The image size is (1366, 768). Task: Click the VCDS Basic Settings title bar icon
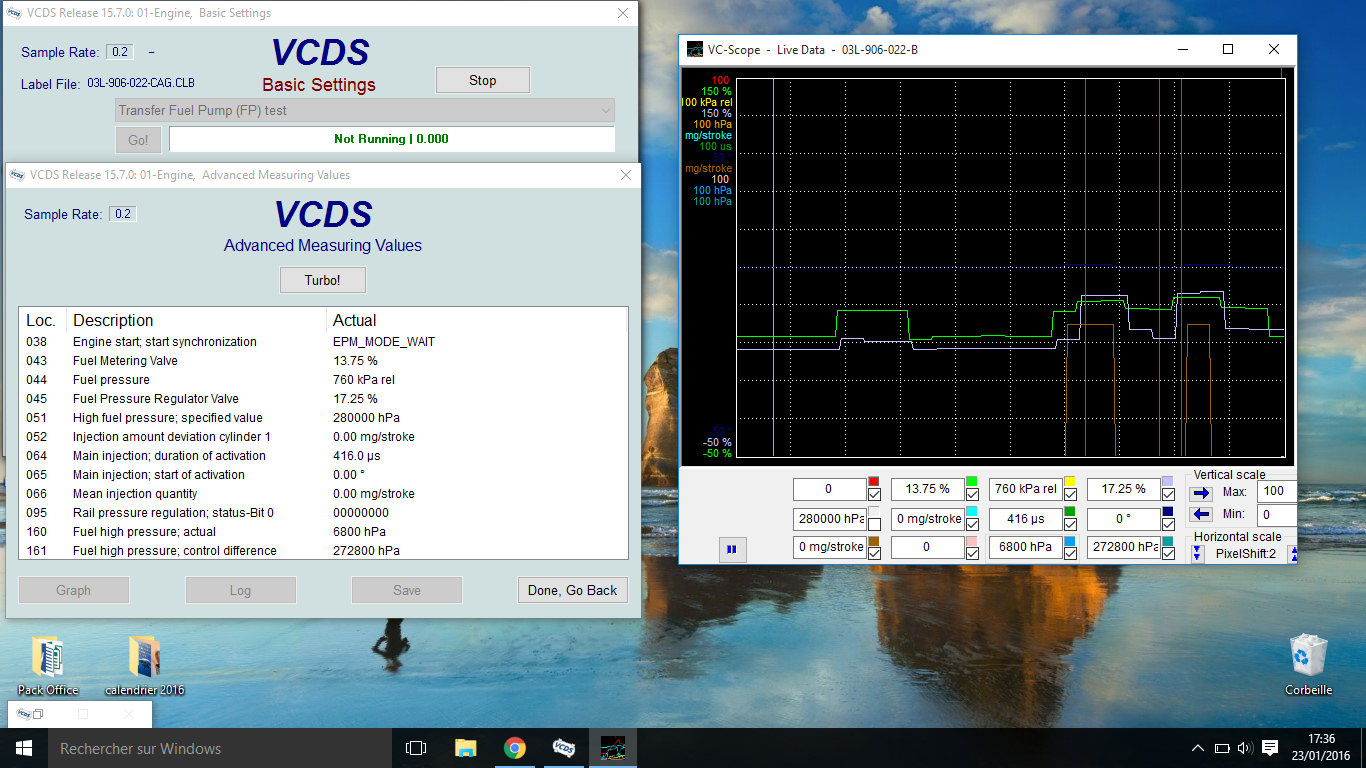click(x=13, y=13)
